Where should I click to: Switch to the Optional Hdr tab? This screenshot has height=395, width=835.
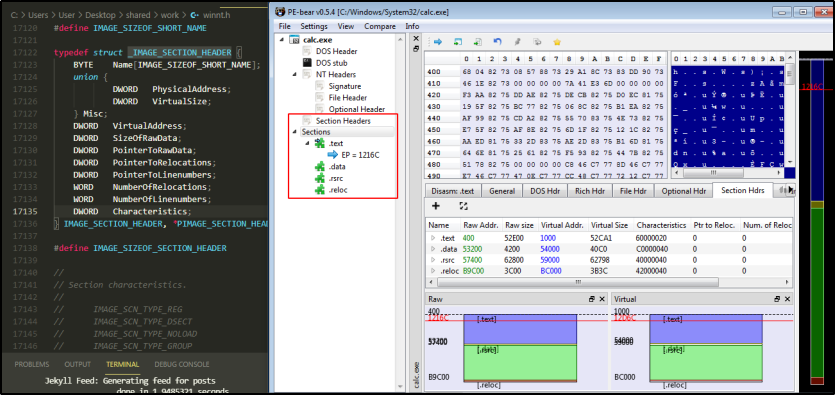coord(683,191)
